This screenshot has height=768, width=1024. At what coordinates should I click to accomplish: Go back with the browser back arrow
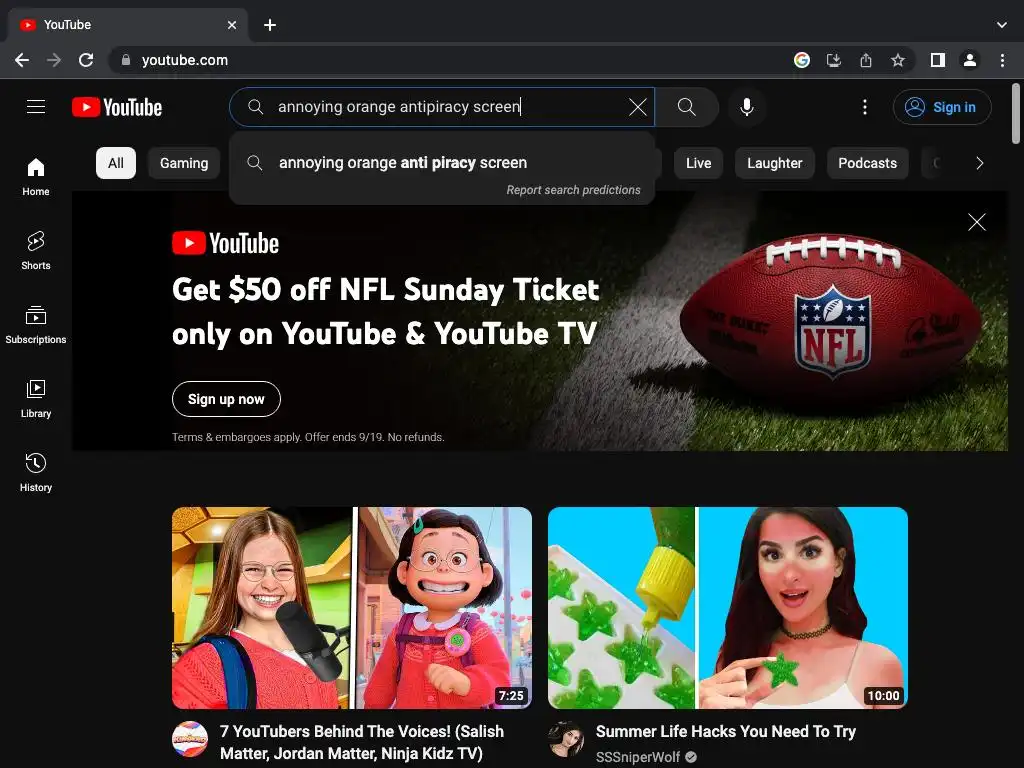(x=22, y=60)
